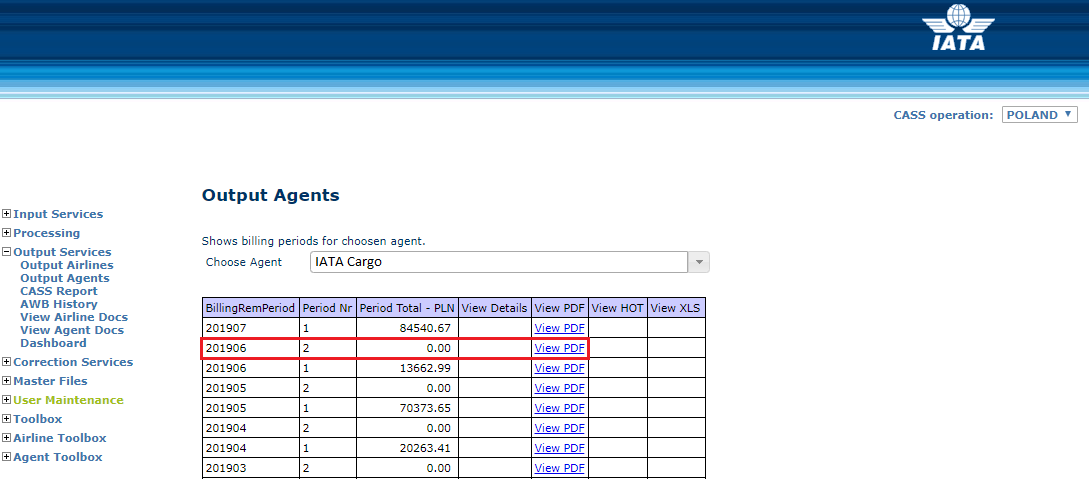This screenshot has height=479, width=1089.
Task: Open the Choose Agent dropdown arrow
Action: coord(699,262)
